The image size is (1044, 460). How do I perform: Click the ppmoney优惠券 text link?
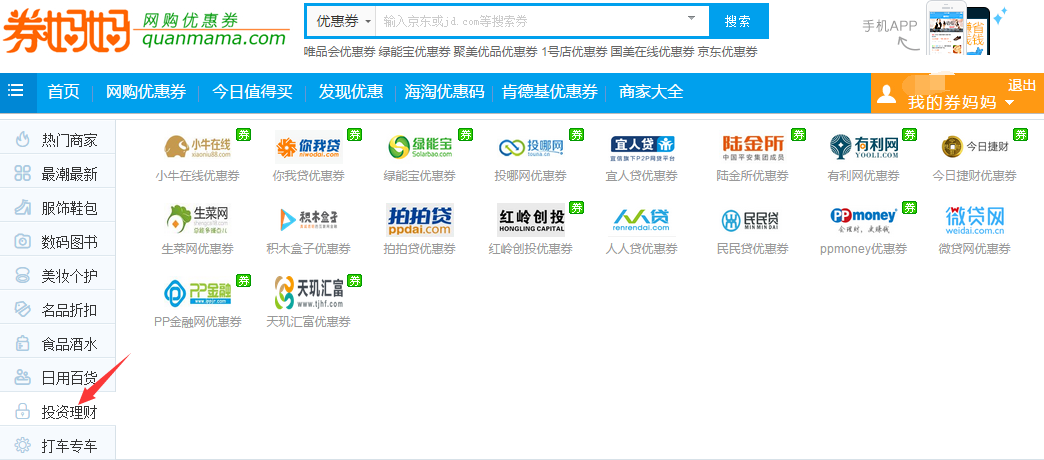click(x=864, y=249)
